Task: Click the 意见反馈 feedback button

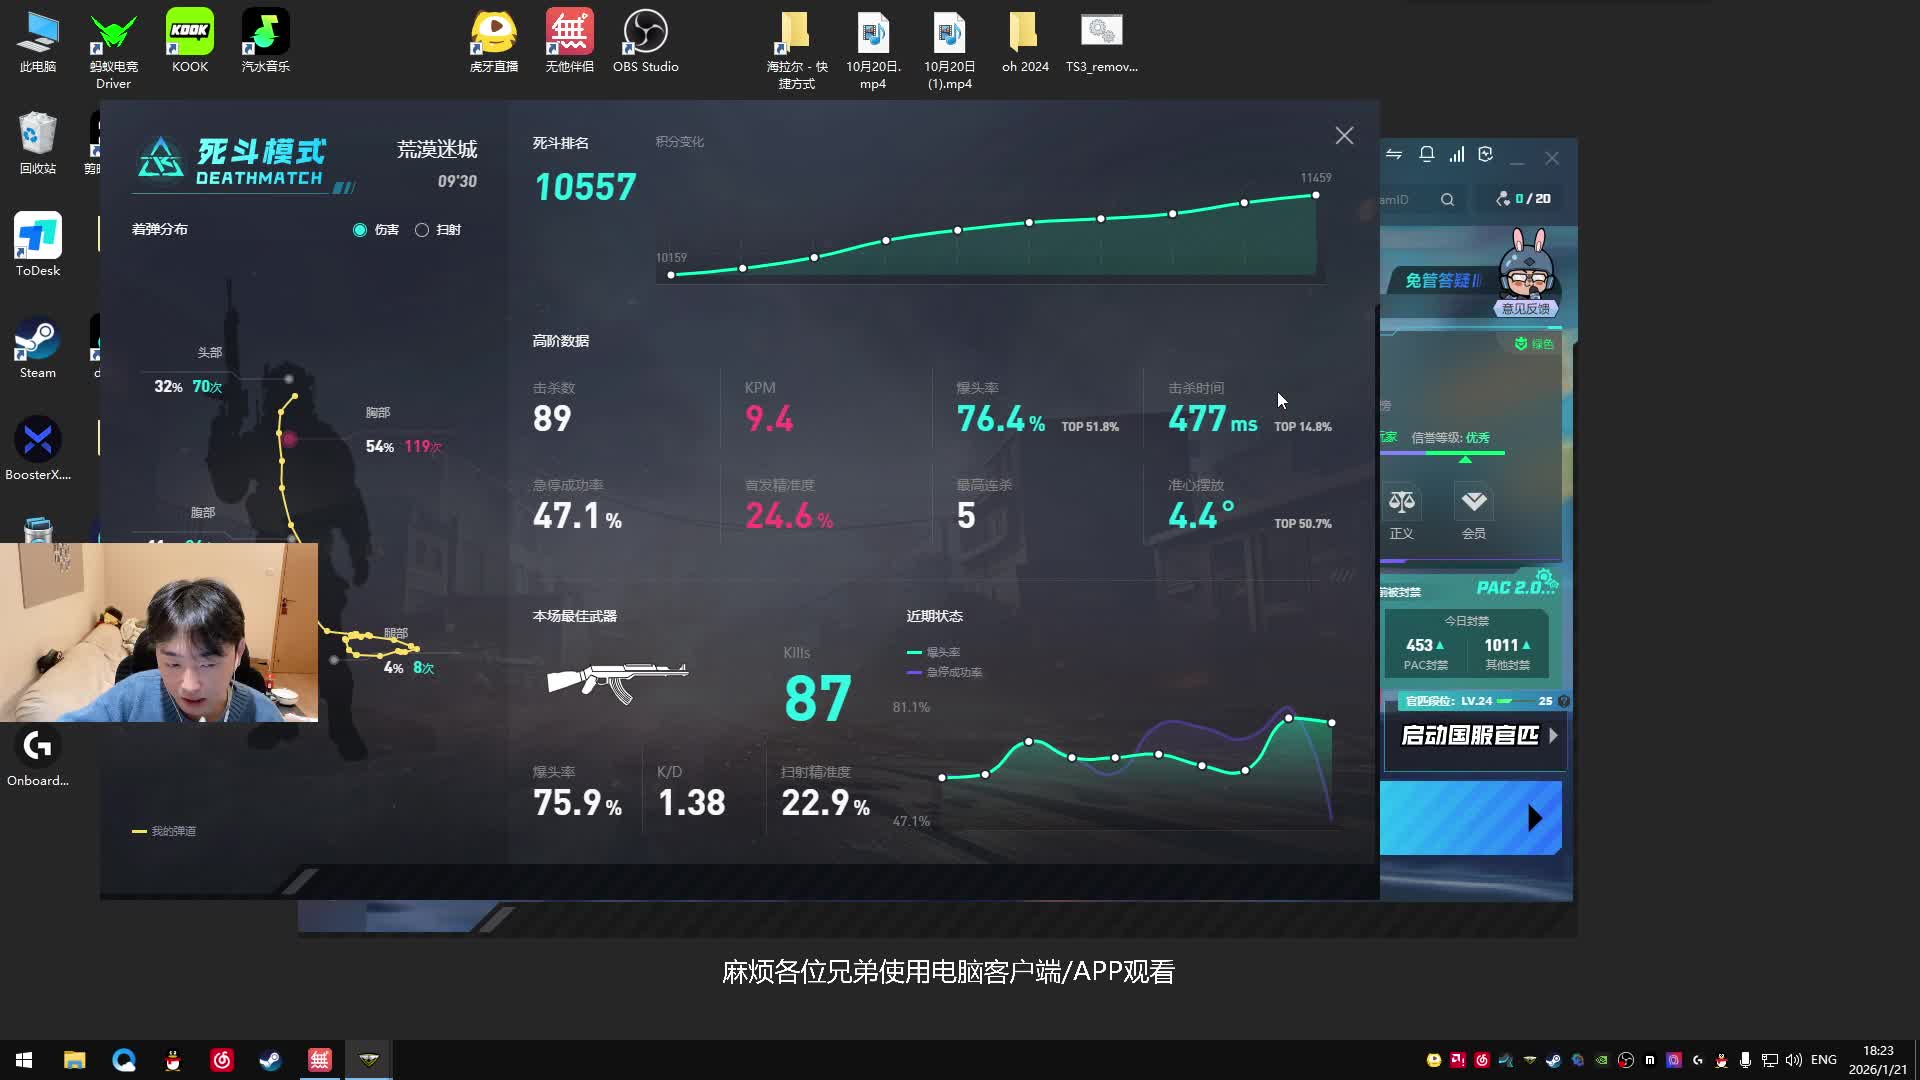Action: [1525, 309]
